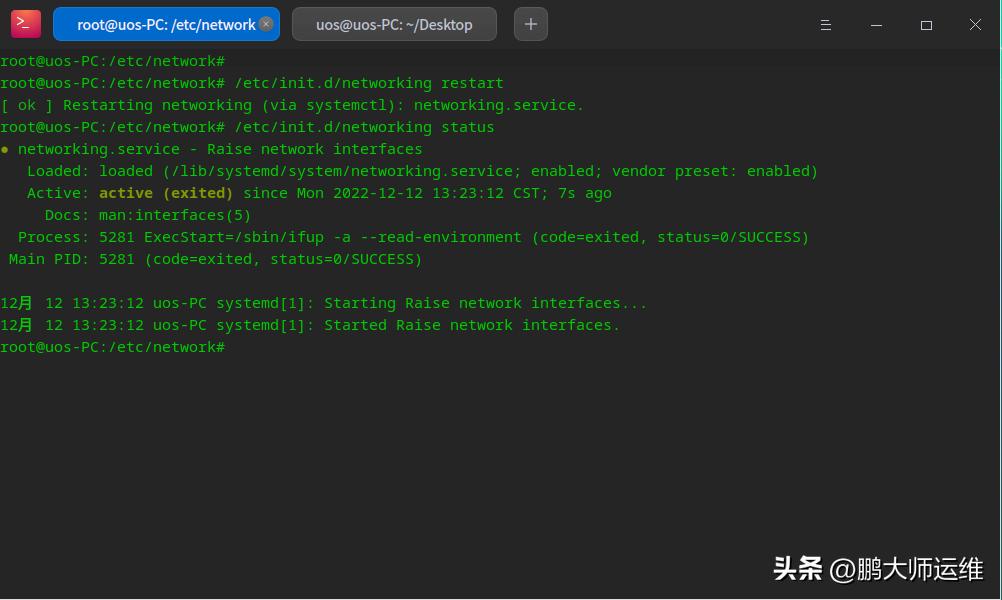
Task: Click the bold 'active (exited)' status text
Action: 166,193
